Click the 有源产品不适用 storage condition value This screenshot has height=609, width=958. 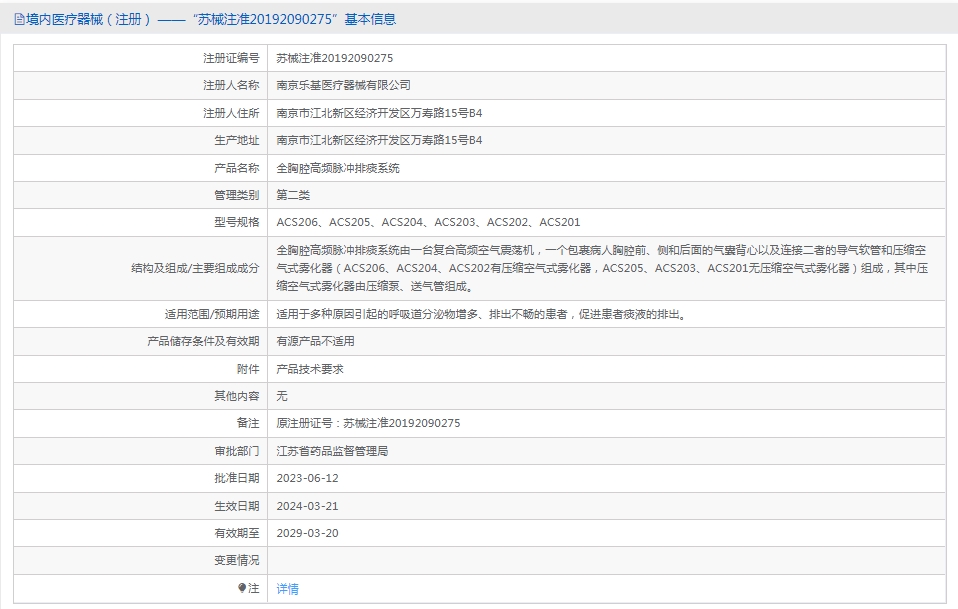315,341
